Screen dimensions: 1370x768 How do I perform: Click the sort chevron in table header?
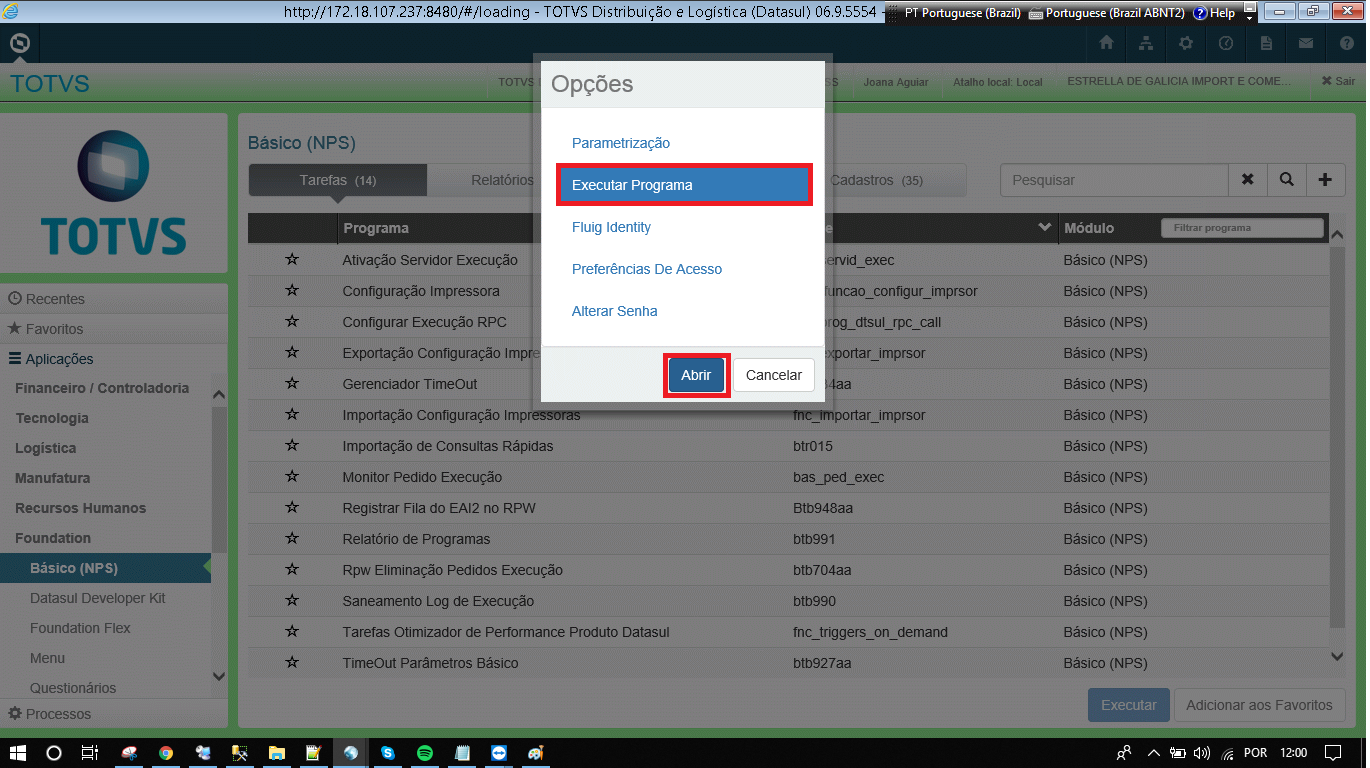(x=1045, y=228)
